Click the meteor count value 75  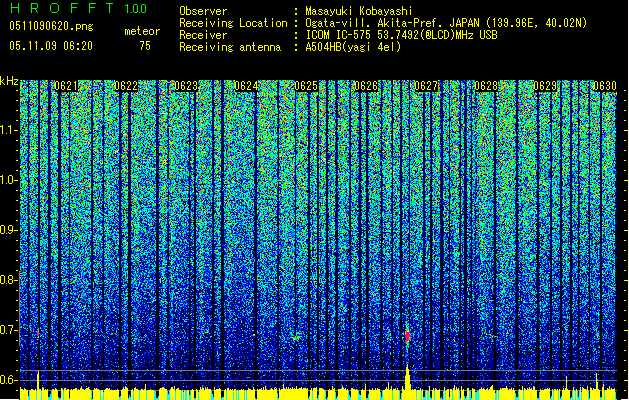[x=145, y=46]
